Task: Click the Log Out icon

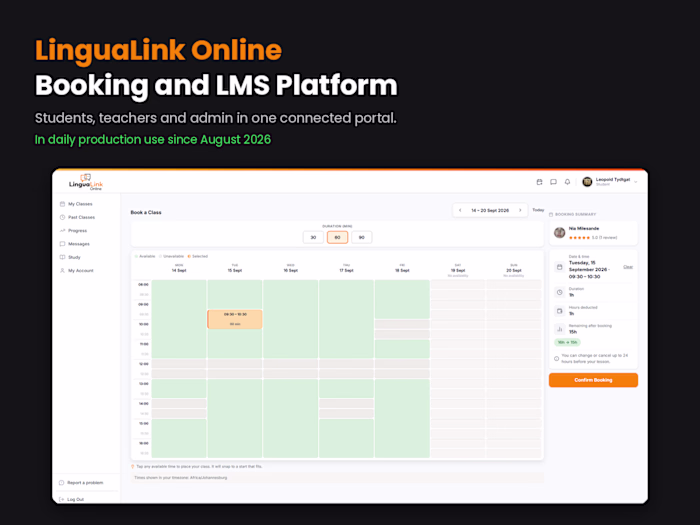Action: click(x=62, y=499)
